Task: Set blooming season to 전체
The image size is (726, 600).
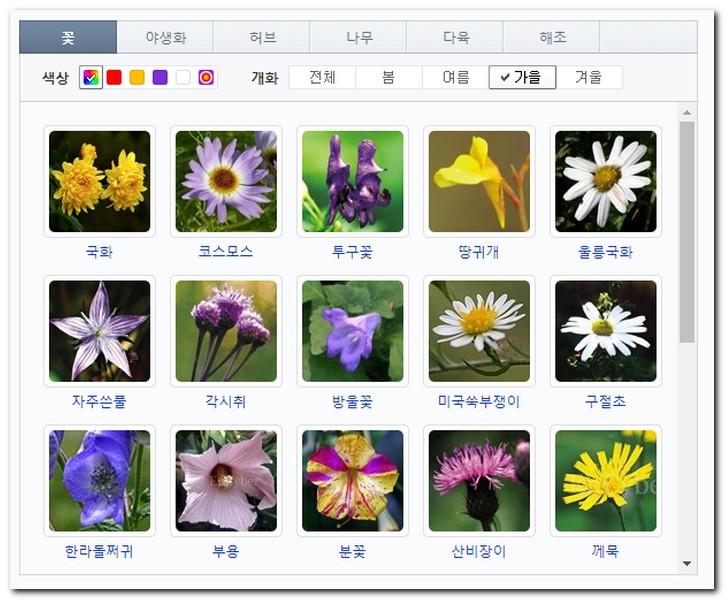Action: coord(322,77)
